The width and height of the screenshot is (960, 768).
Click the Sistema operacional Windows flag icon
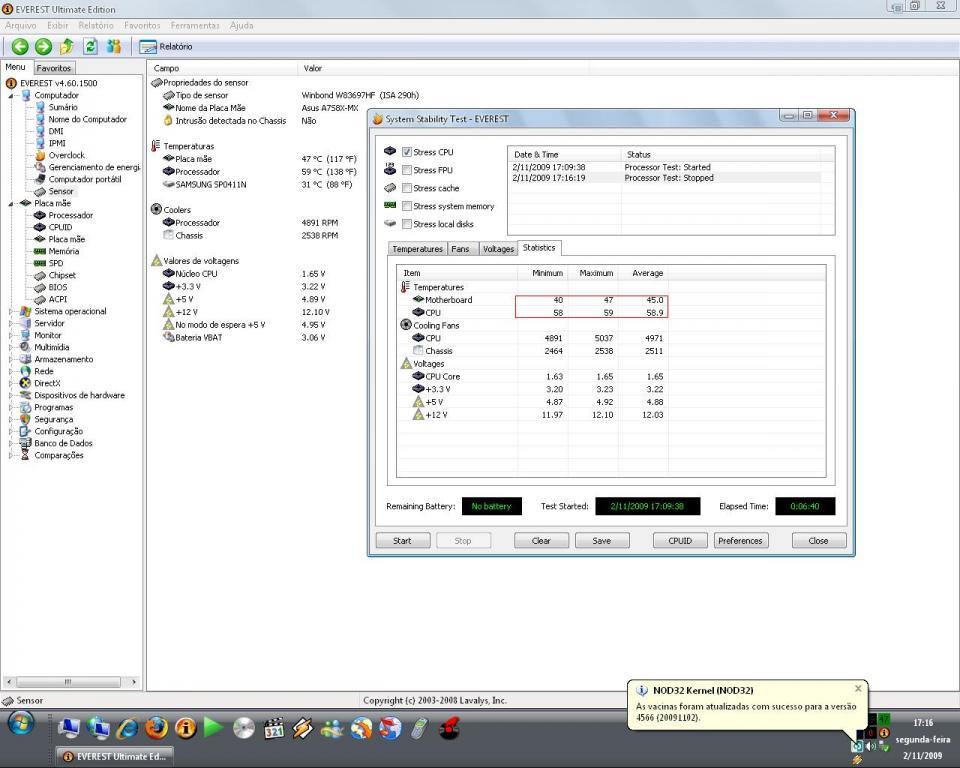point(25,311)
